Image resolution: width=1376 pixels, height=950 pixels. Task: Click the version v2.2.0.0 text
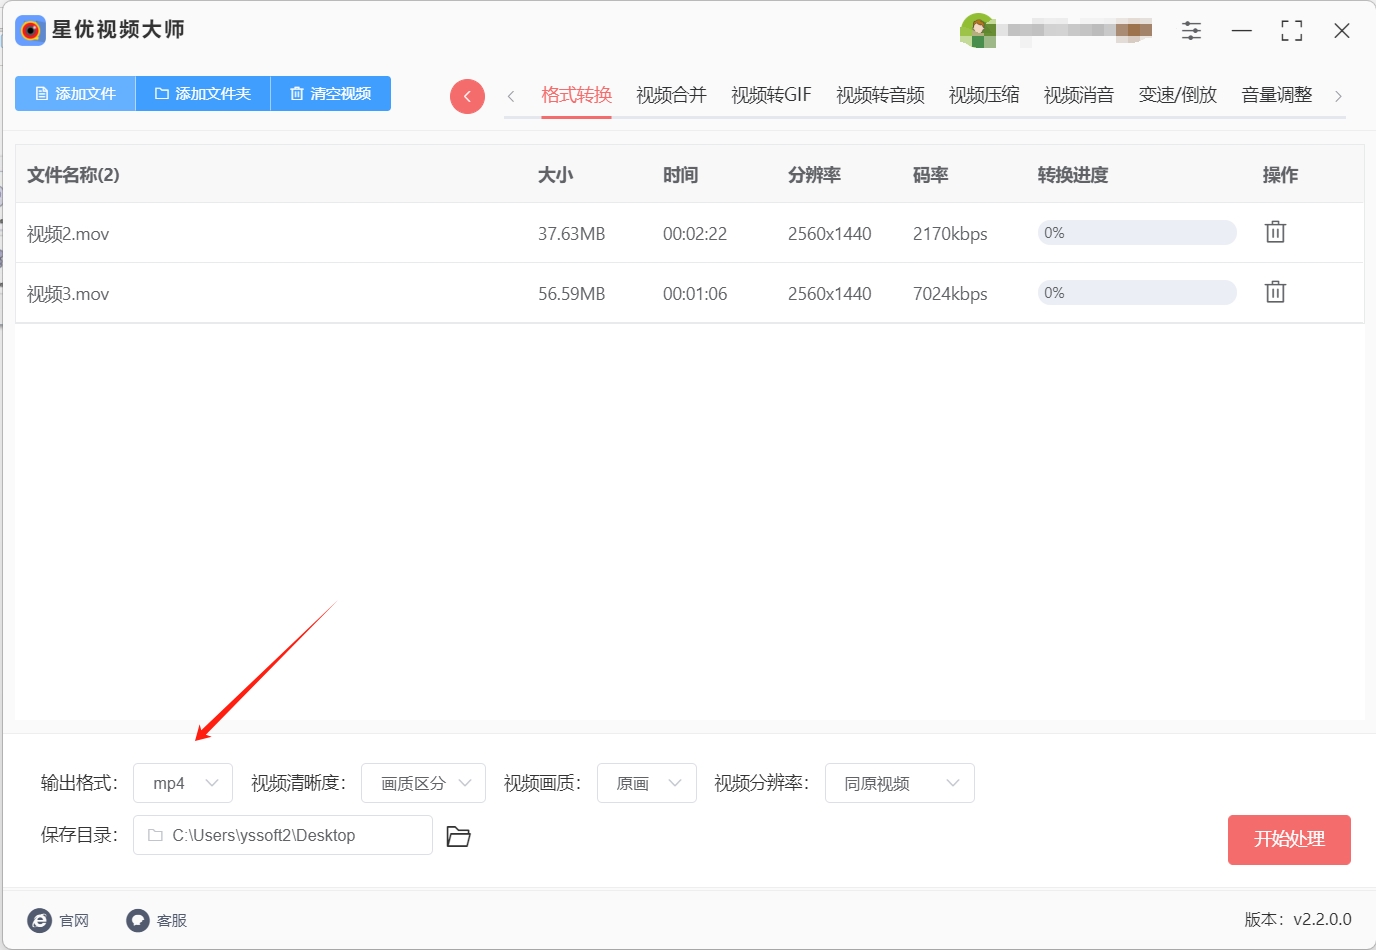[x=1298, y=919]
